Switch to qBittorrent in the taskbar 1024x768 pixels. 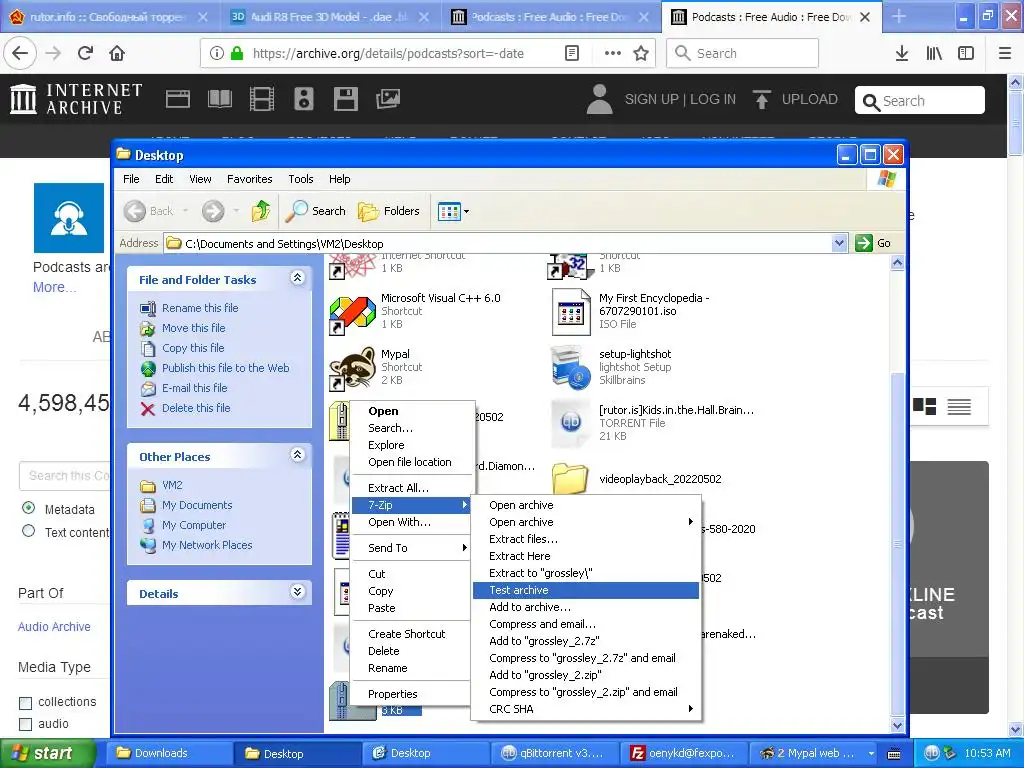click(554, 753)
